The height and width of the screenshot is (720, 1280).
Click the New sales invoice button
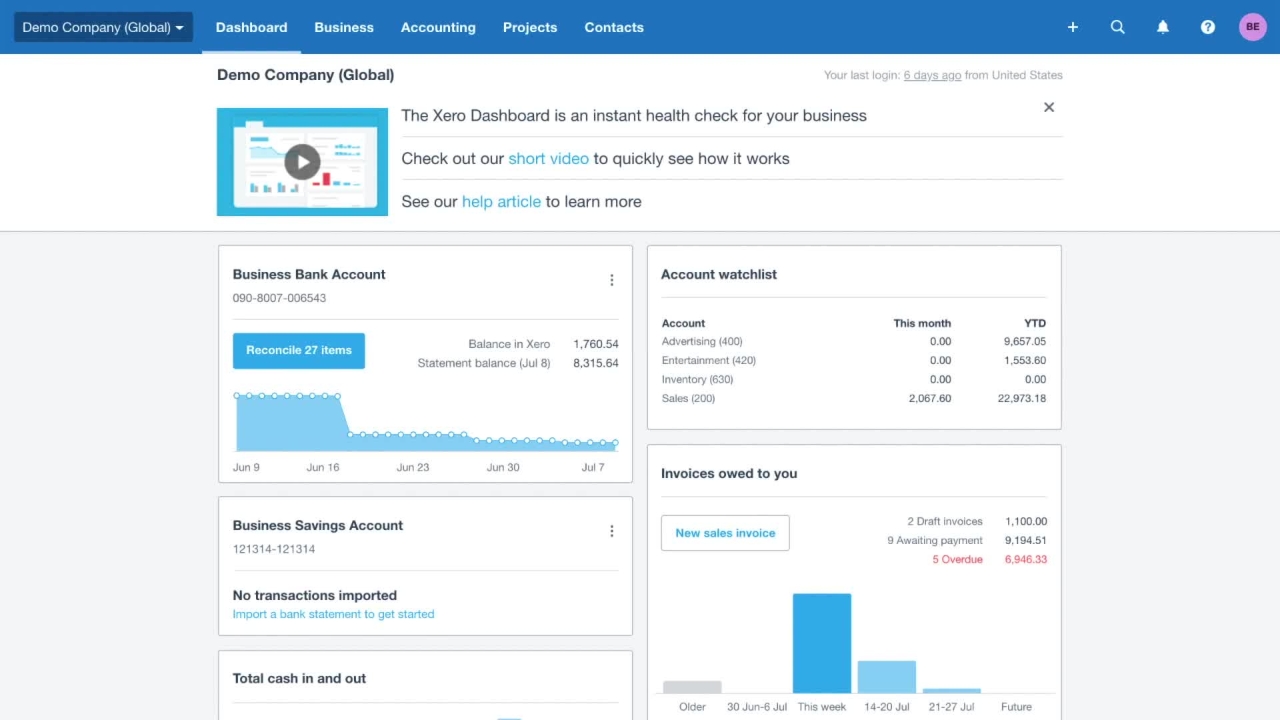point(725,533)
